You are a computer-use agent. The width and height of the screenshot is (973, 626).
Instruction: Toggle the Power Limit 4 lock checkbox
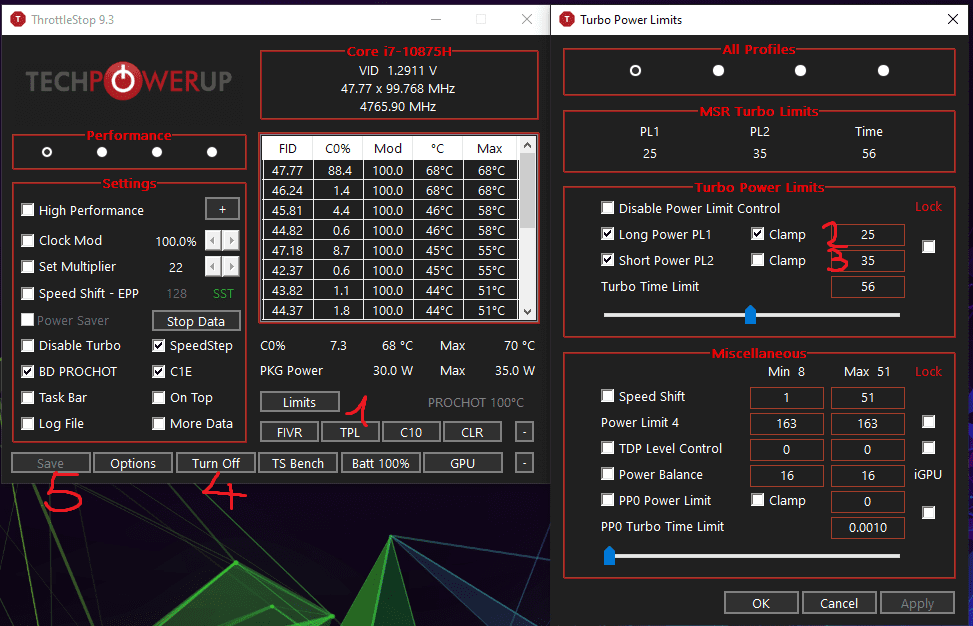tap(928, 422)
